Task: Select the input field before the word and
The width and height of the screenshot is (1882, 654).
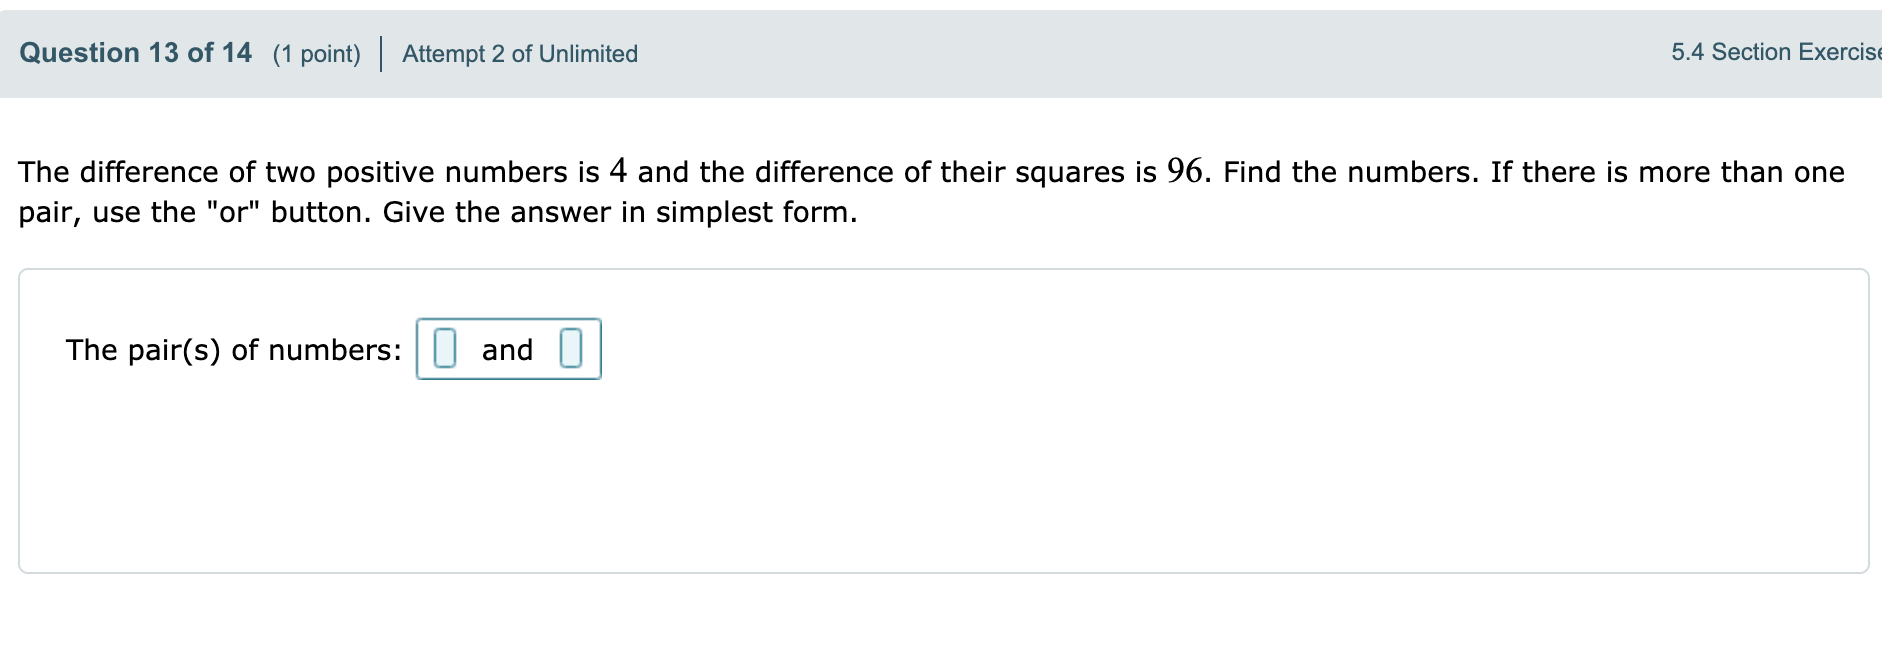Action: tap(444, 349)
